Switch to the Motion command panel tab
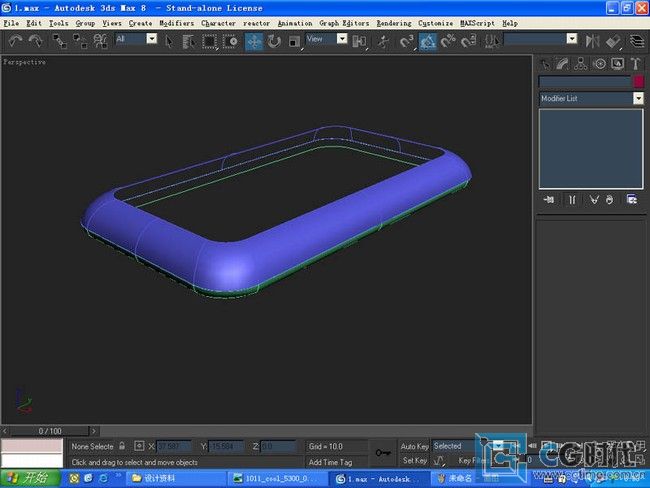The height and width of the screenshot is (488, 650). 599,63
